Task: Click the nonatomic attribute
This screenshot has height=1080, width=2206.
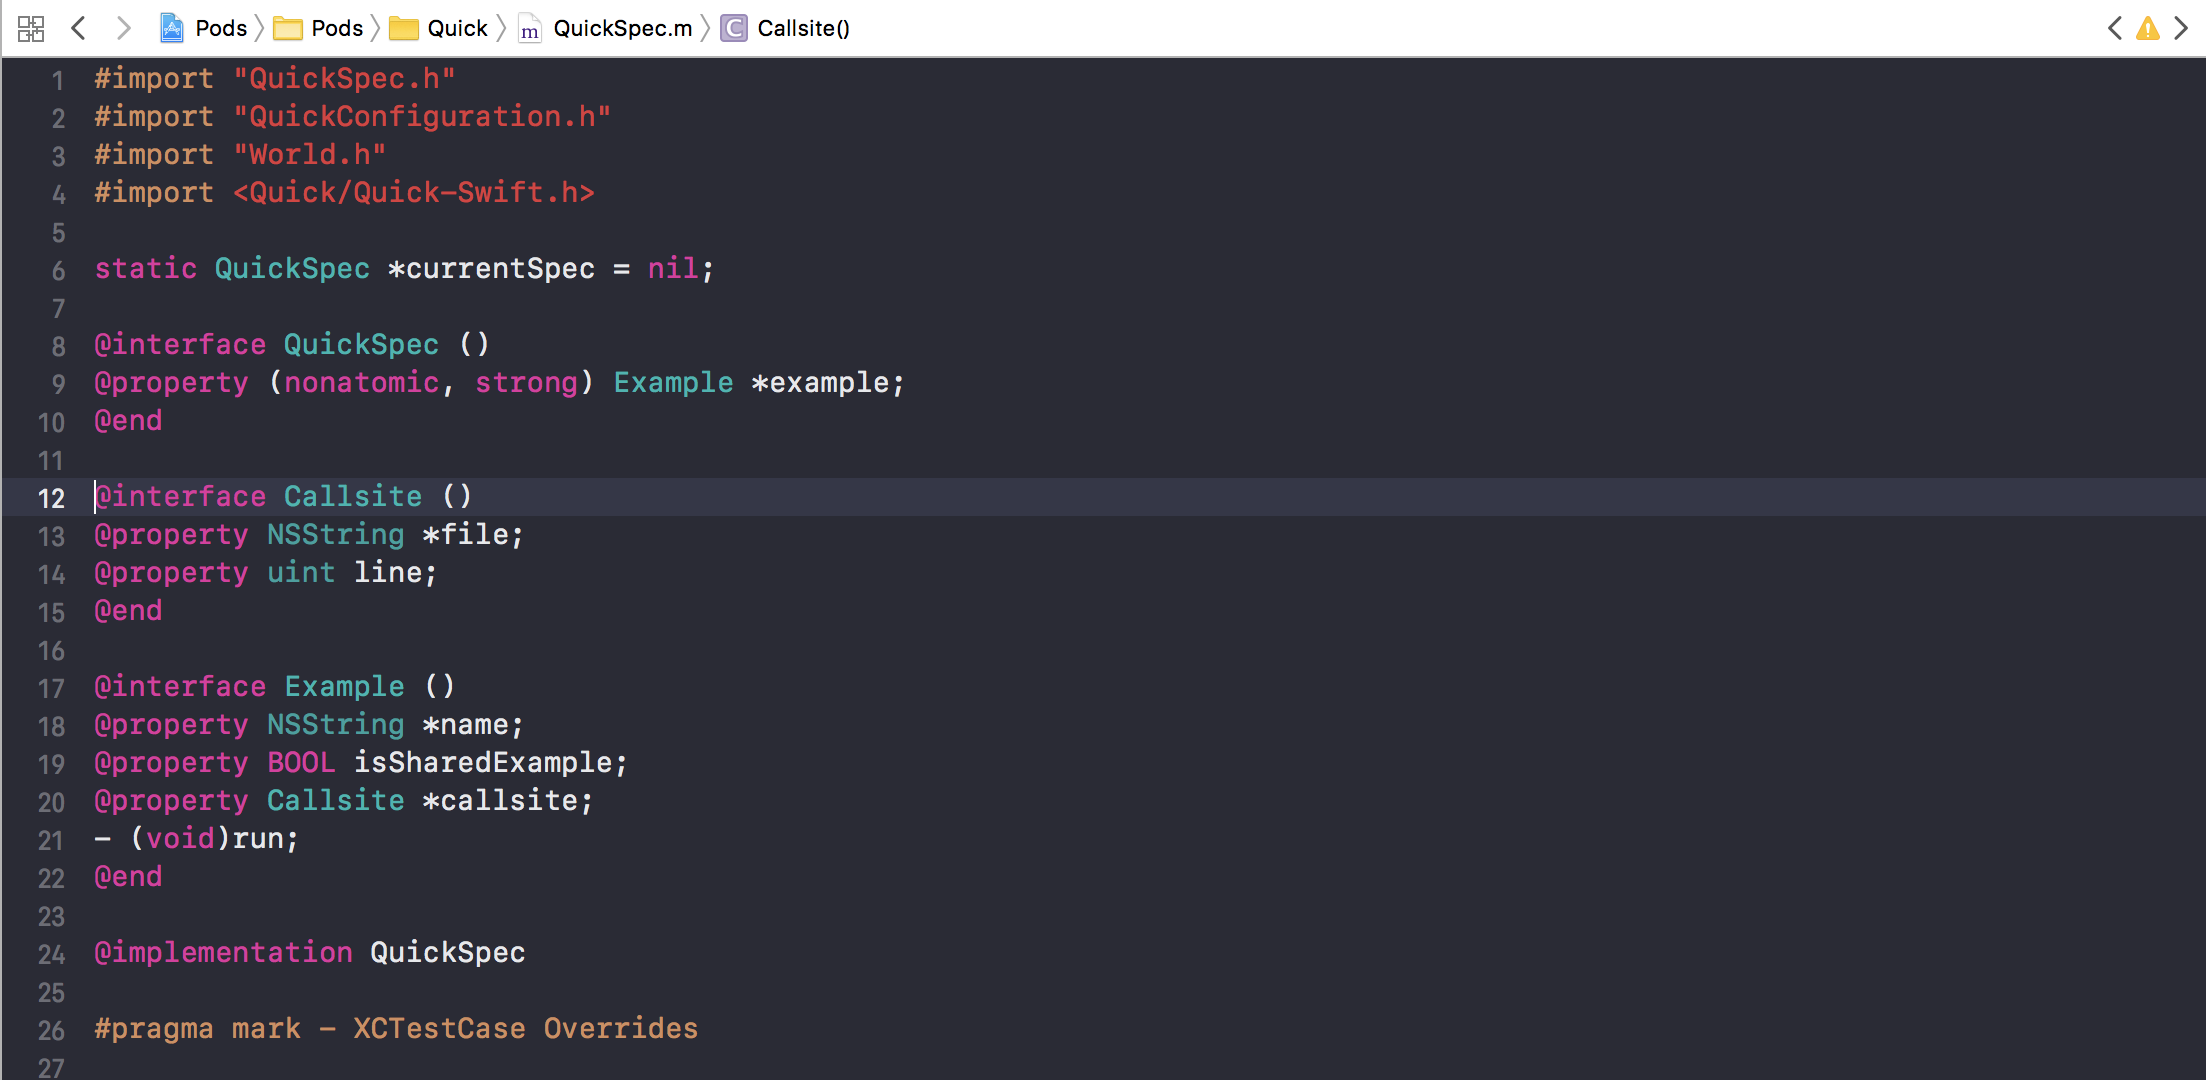Action: pos(361,382)
